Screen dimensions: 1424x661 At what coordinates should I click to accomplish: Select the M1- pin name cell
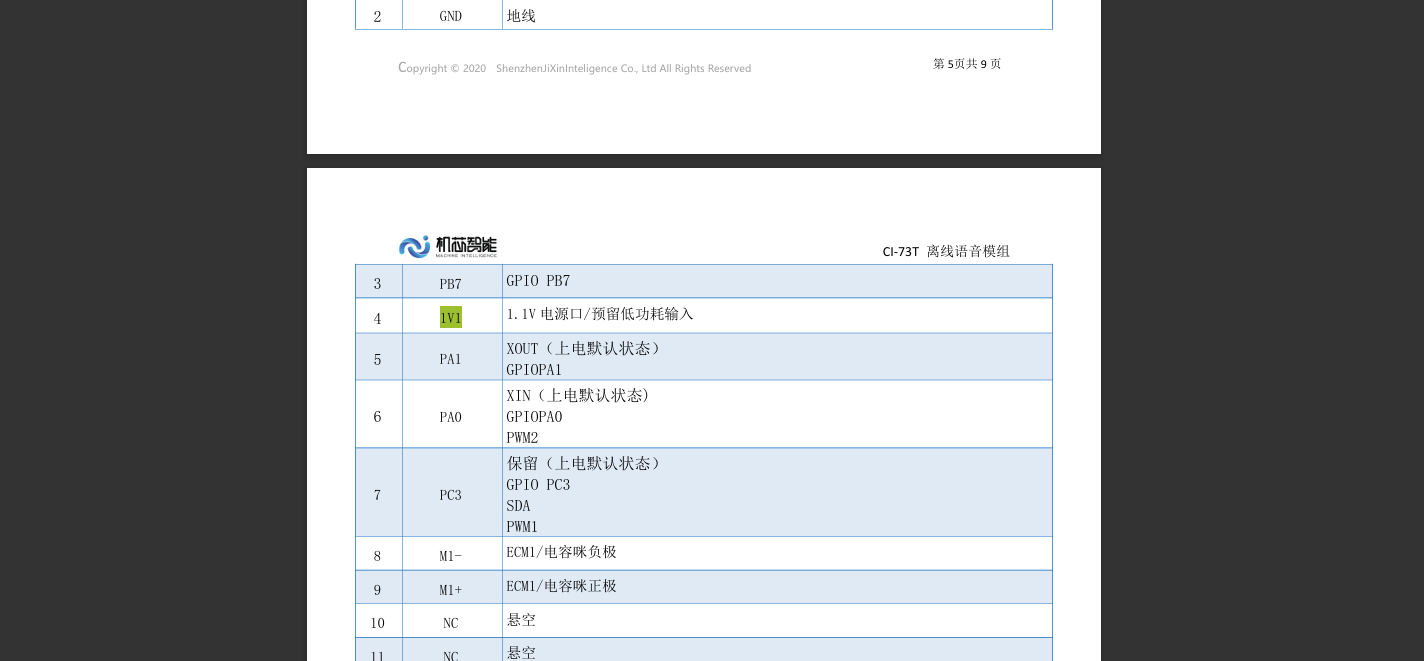click(451, 556)
